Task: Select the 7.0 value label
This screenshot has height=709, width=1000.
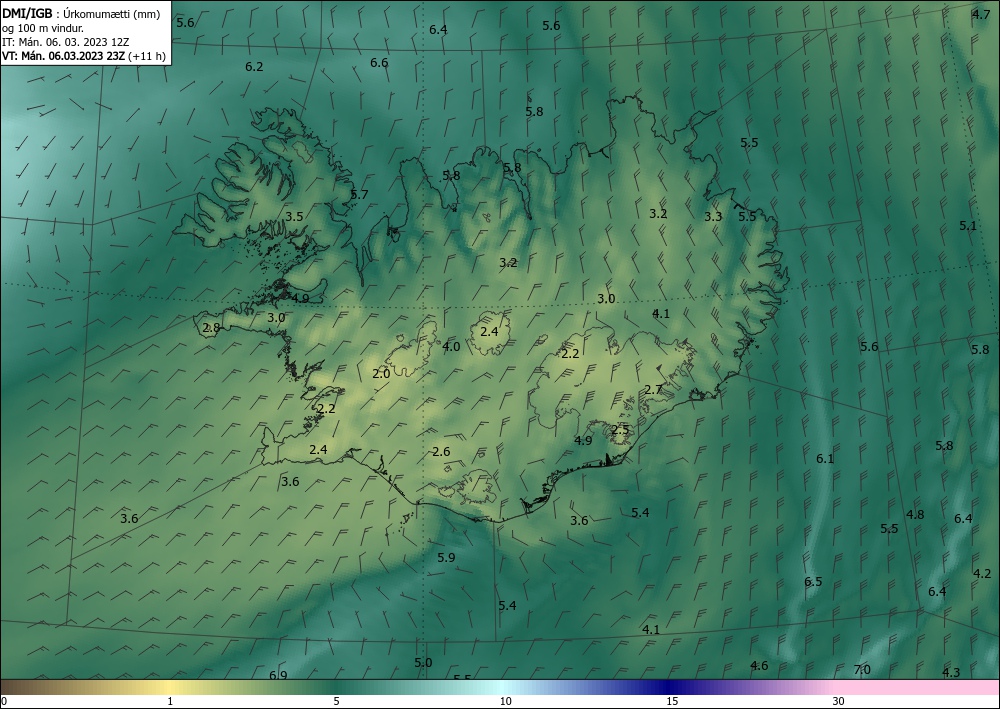Action: 862,669
